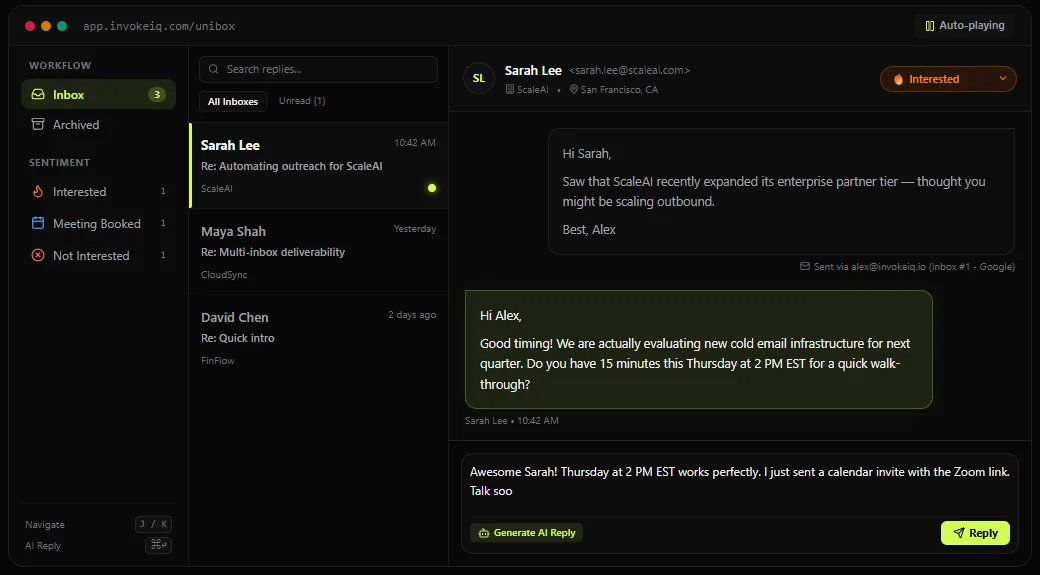Switch to the Unread (1) tab
The width and height of the screenshot is (1040, 575).
click(x=302, y=101)
